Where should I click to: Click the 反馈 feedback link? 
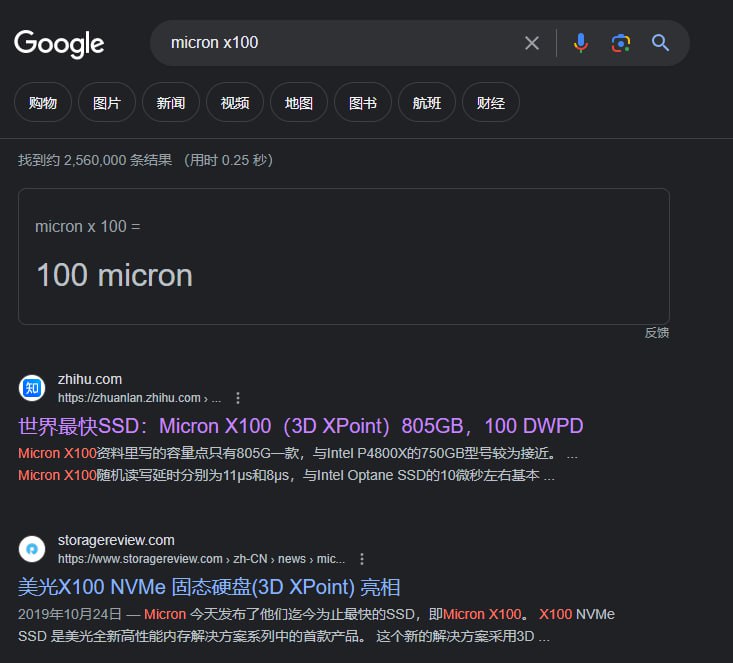(657, 333)
